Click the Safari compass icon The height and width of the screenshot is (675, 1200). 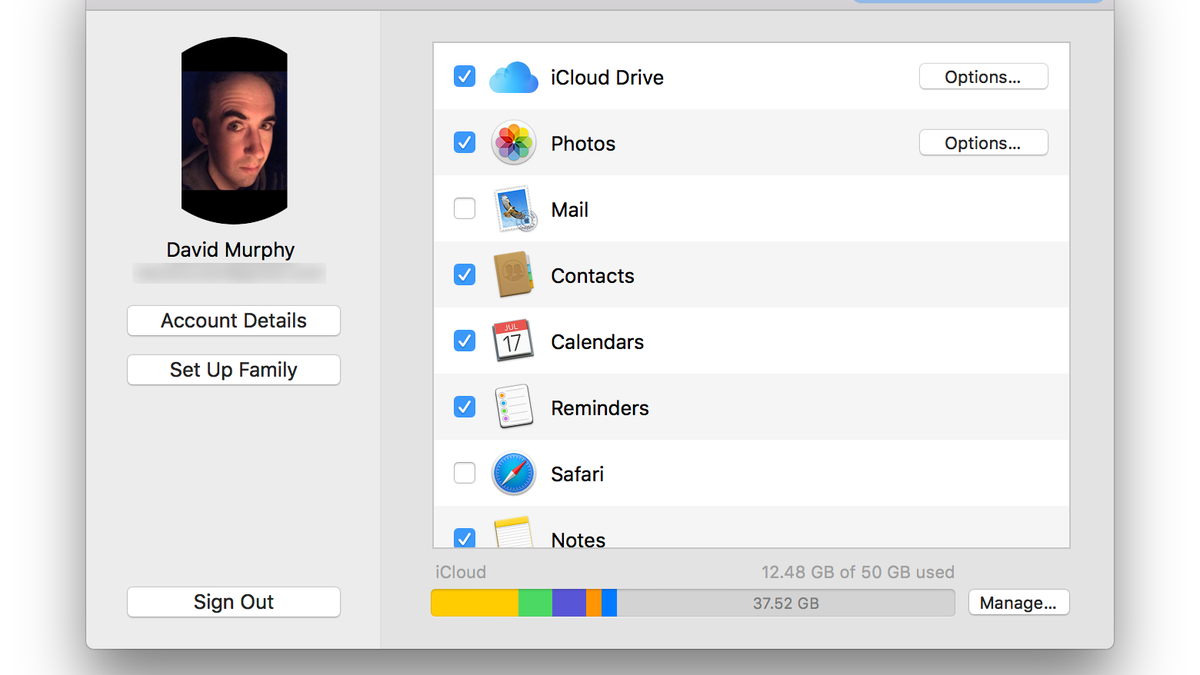tap(514, 474)
